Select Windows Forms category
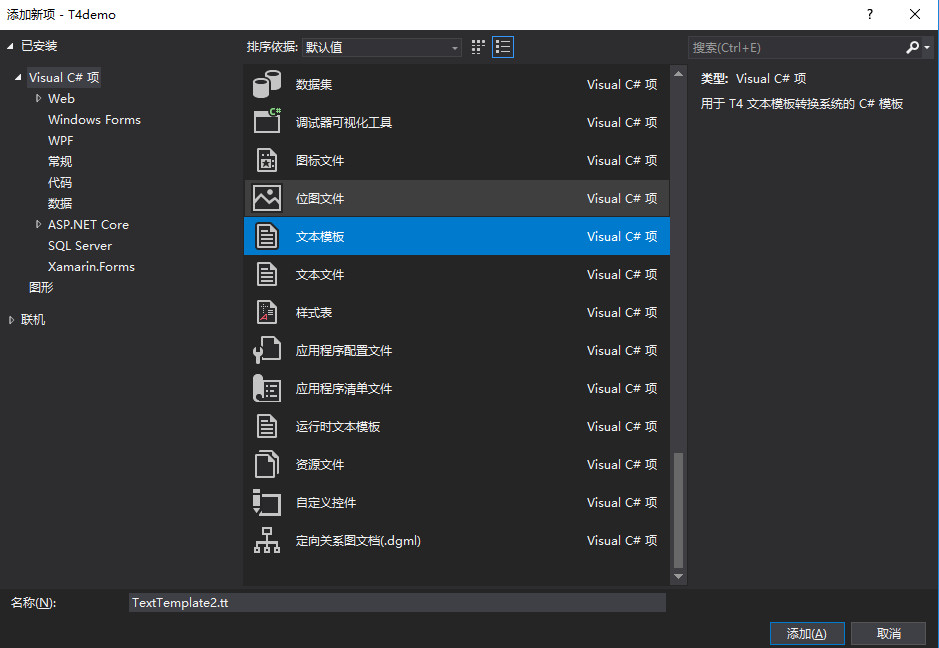939x648 pixels. [x=94, y=119]
